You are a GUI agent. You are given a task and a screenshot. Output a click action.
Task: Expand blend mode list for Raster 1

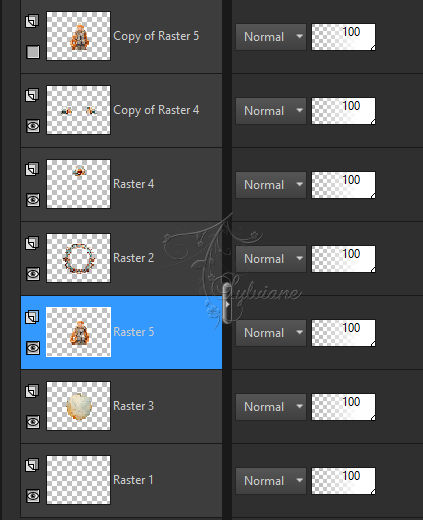(271, 481)
